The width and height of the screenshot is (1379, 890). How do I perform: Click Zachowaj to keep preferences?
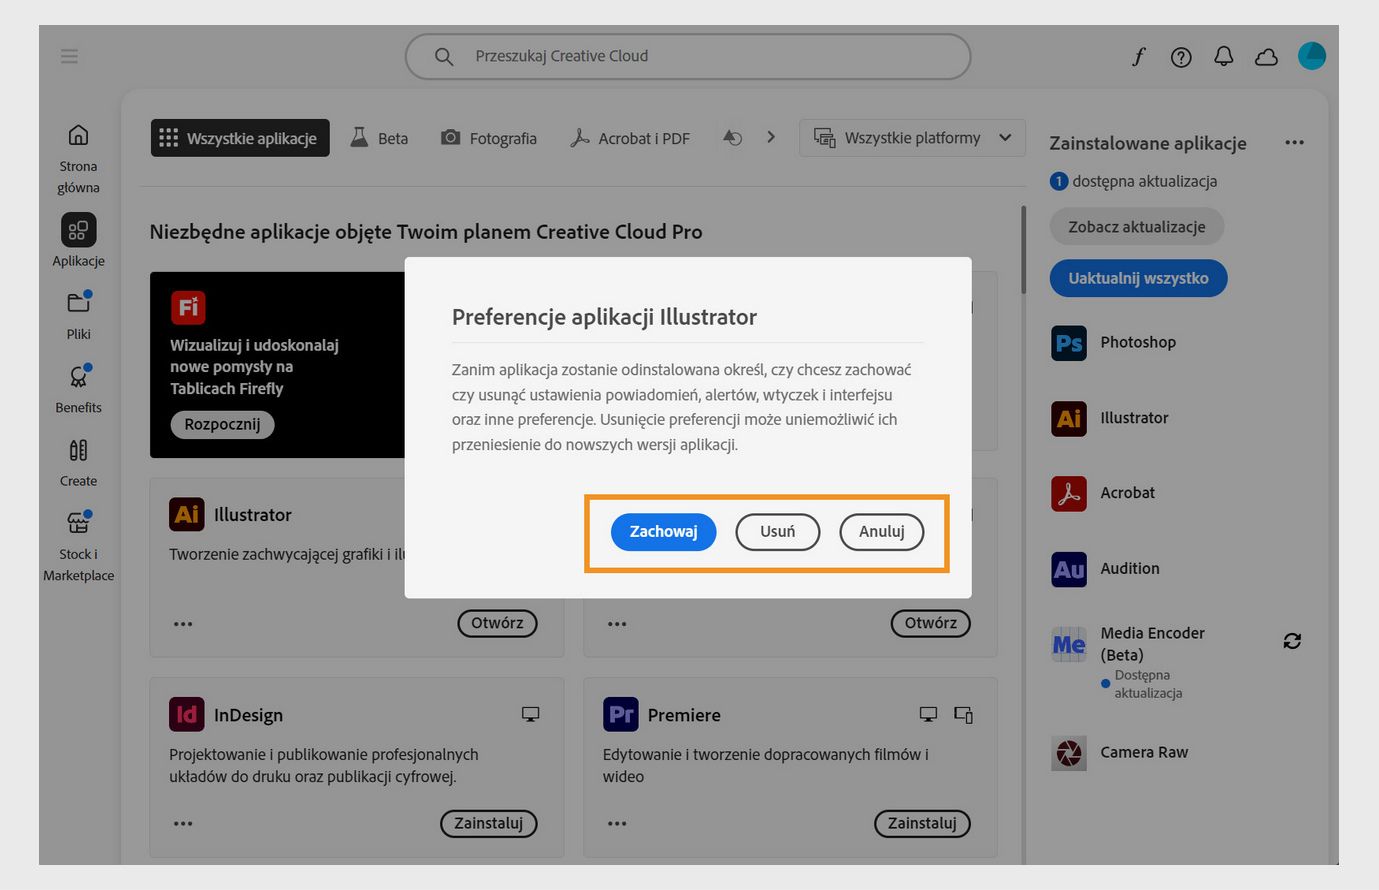click(664, 532)
